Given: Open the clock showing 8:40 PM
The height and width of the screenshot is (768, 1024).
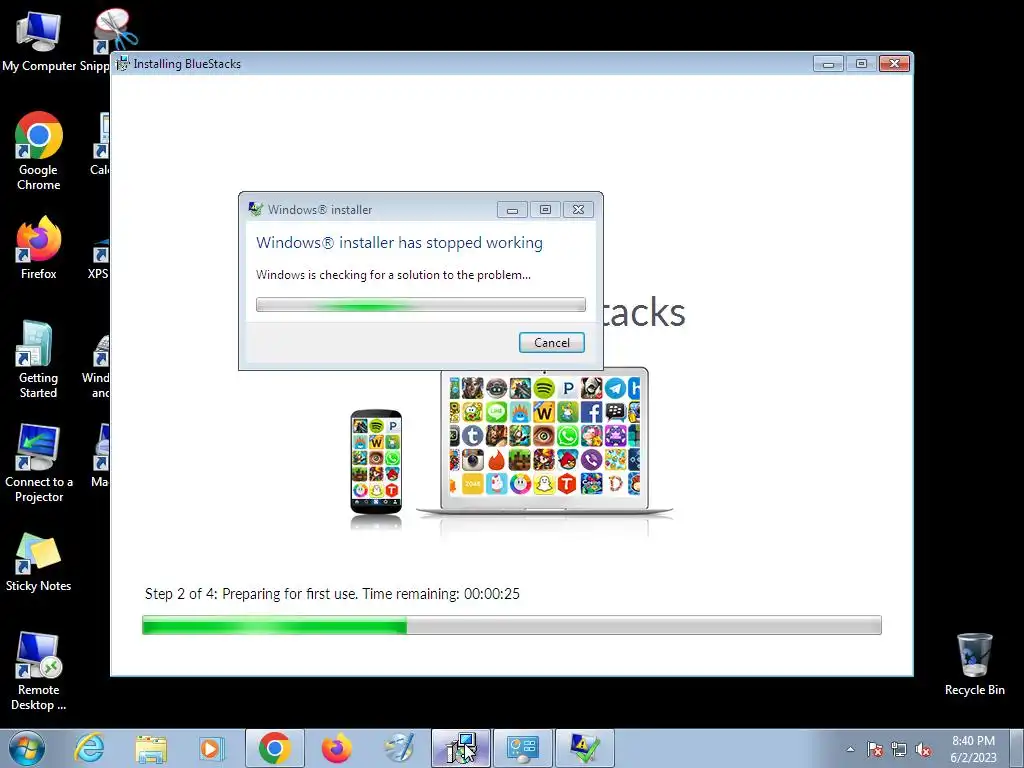Looking at the screenshot, I should coord(973,749).
